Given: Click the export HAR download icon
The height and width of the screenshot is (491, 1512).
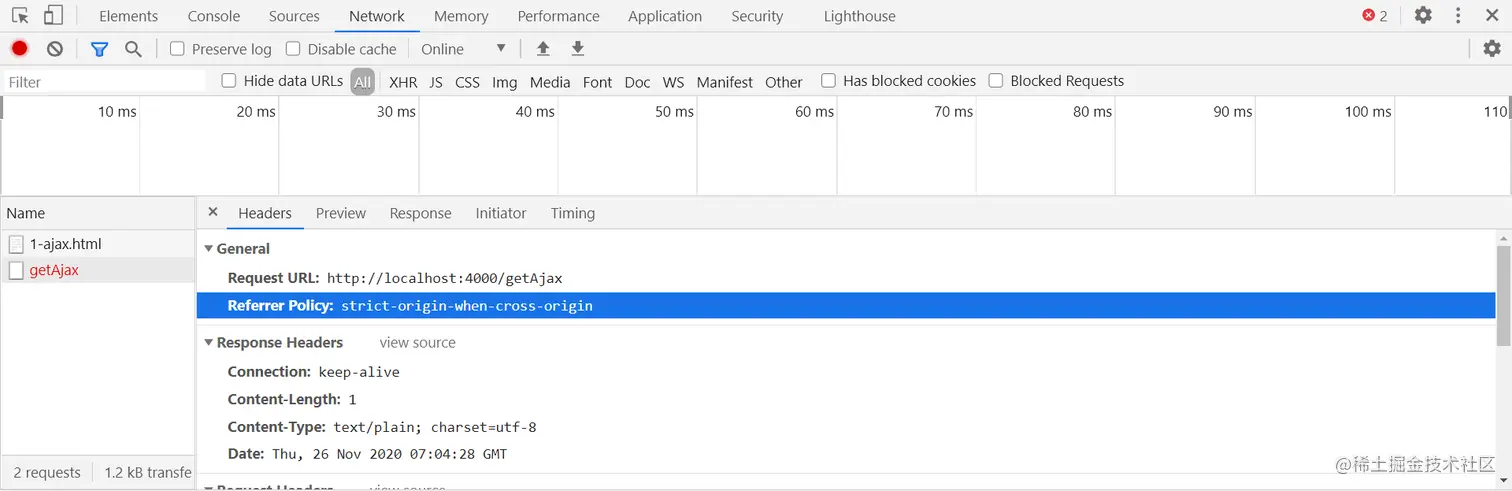Looking at the screenshot, I should tap(577, 48).
